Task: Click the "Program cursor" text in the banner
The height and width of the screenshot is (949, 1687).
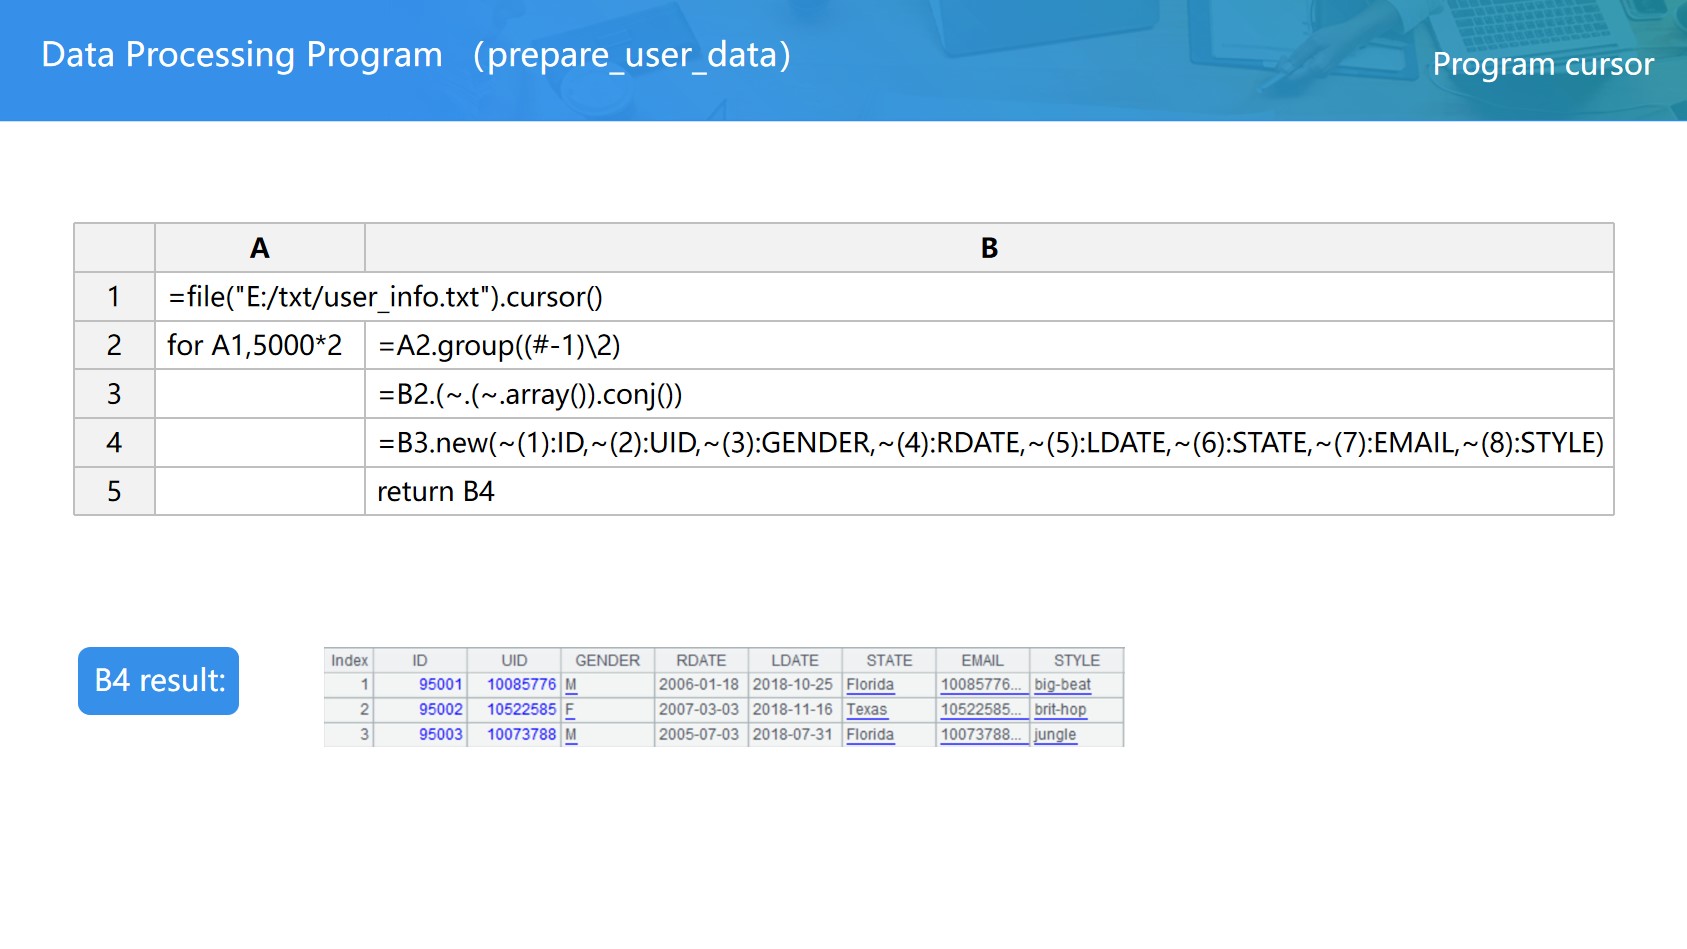Action: pyautogui.click(x=1542, y=64)
